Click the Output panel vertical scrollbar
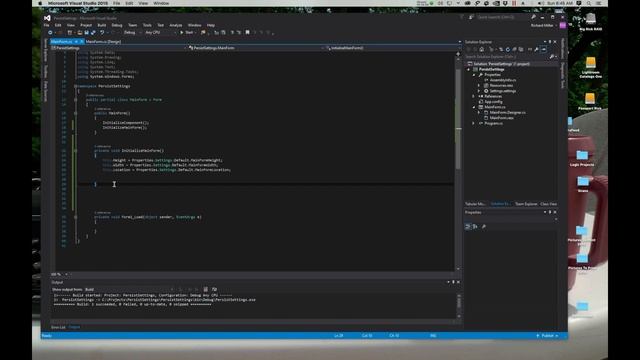640x360 pixels. click(x=459, y=305)
